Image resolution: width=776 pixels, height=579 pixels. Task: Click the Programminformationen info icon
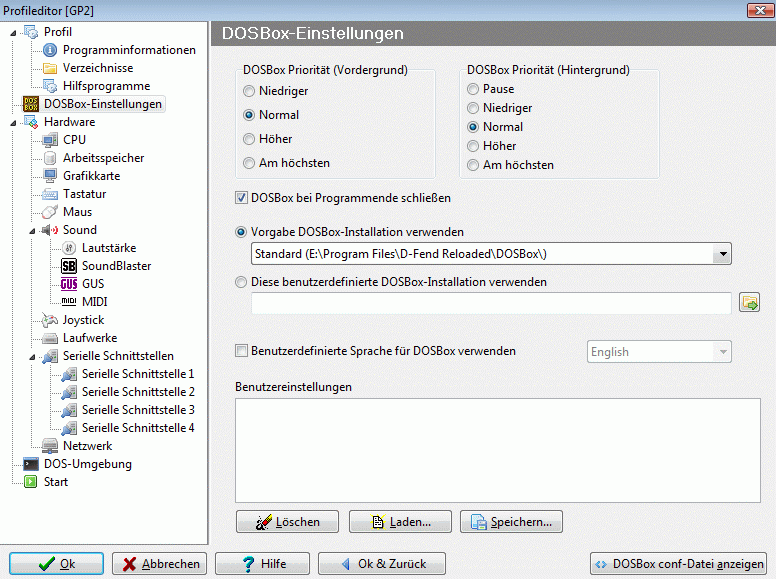click(x=50, y=50)
